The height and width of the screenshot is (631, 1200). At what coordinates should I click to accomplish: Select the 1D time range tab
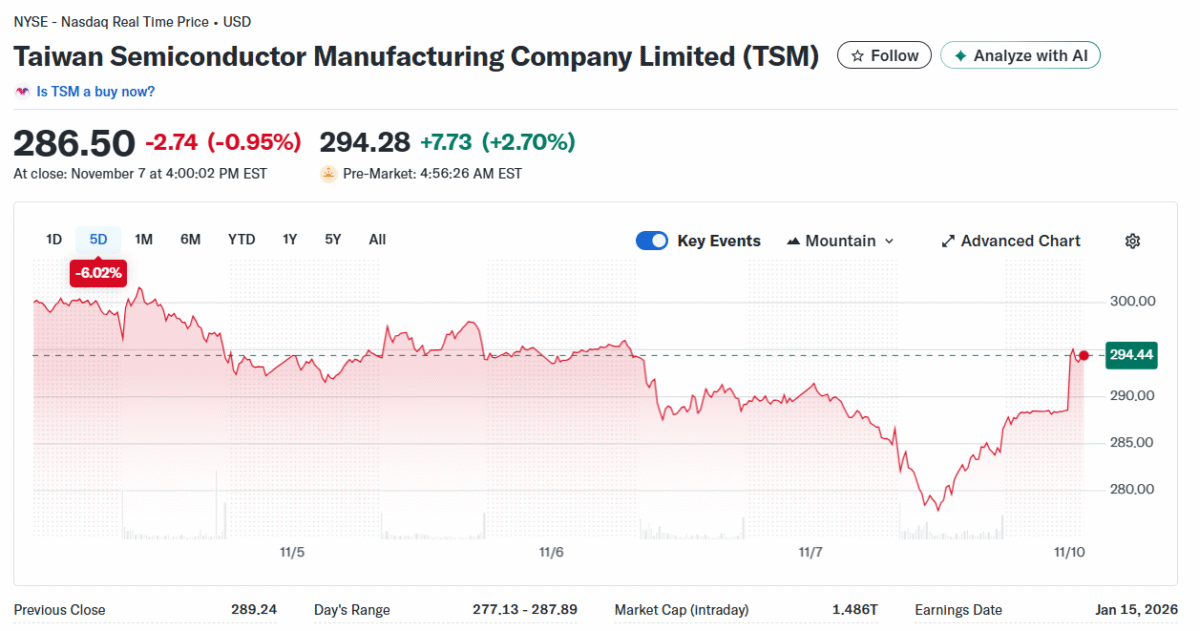point(54,239)
